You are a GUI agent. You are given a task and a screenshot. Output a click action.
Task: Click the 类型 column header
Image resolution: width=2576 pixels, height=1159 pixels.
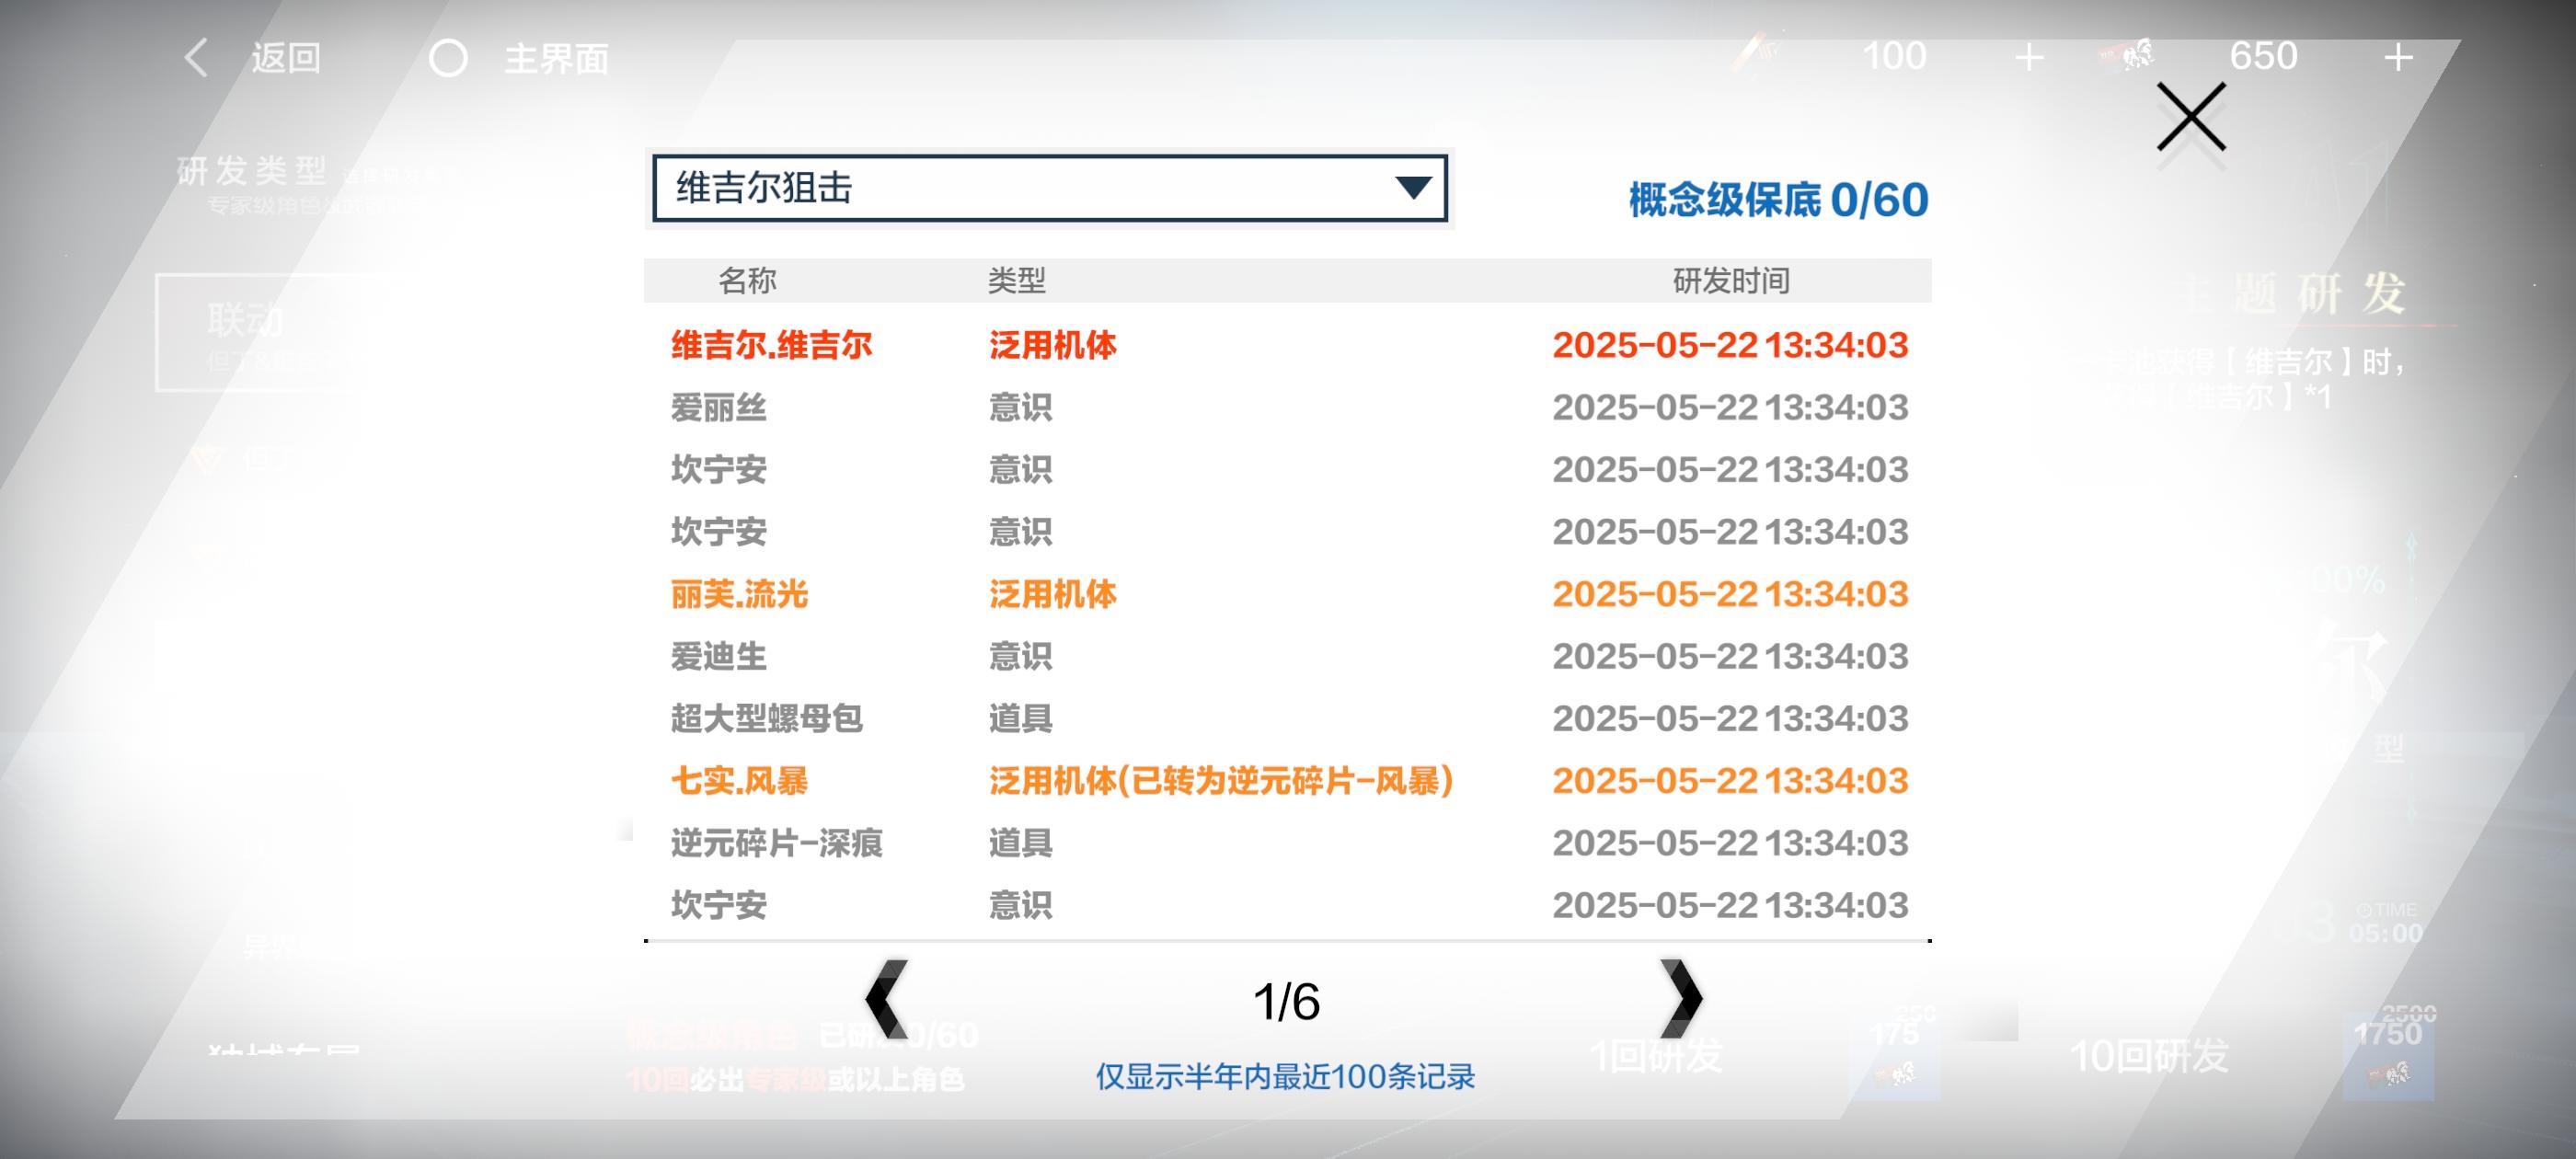click(x=1016, y=281)
